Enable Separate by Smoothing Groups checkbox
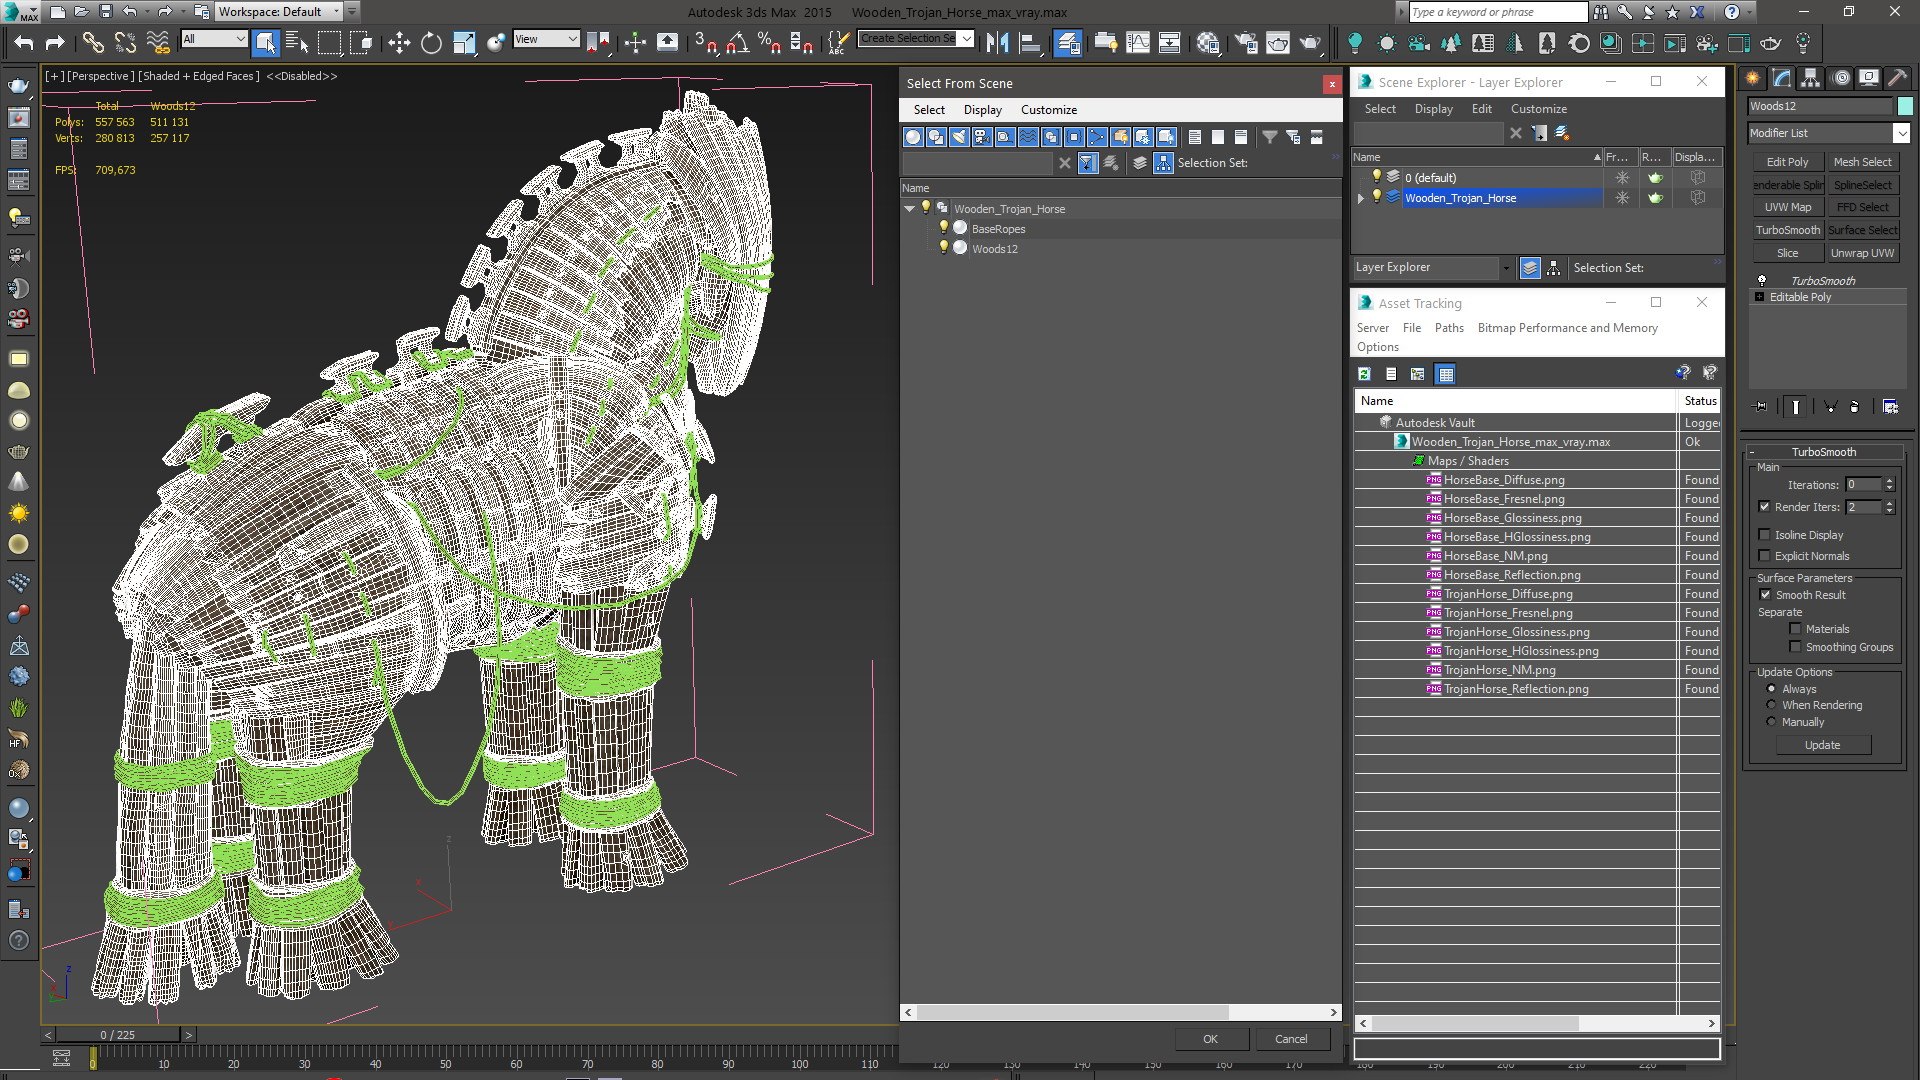The height and width of the screenshot is (1080, 1920). tap(1795, 647)
